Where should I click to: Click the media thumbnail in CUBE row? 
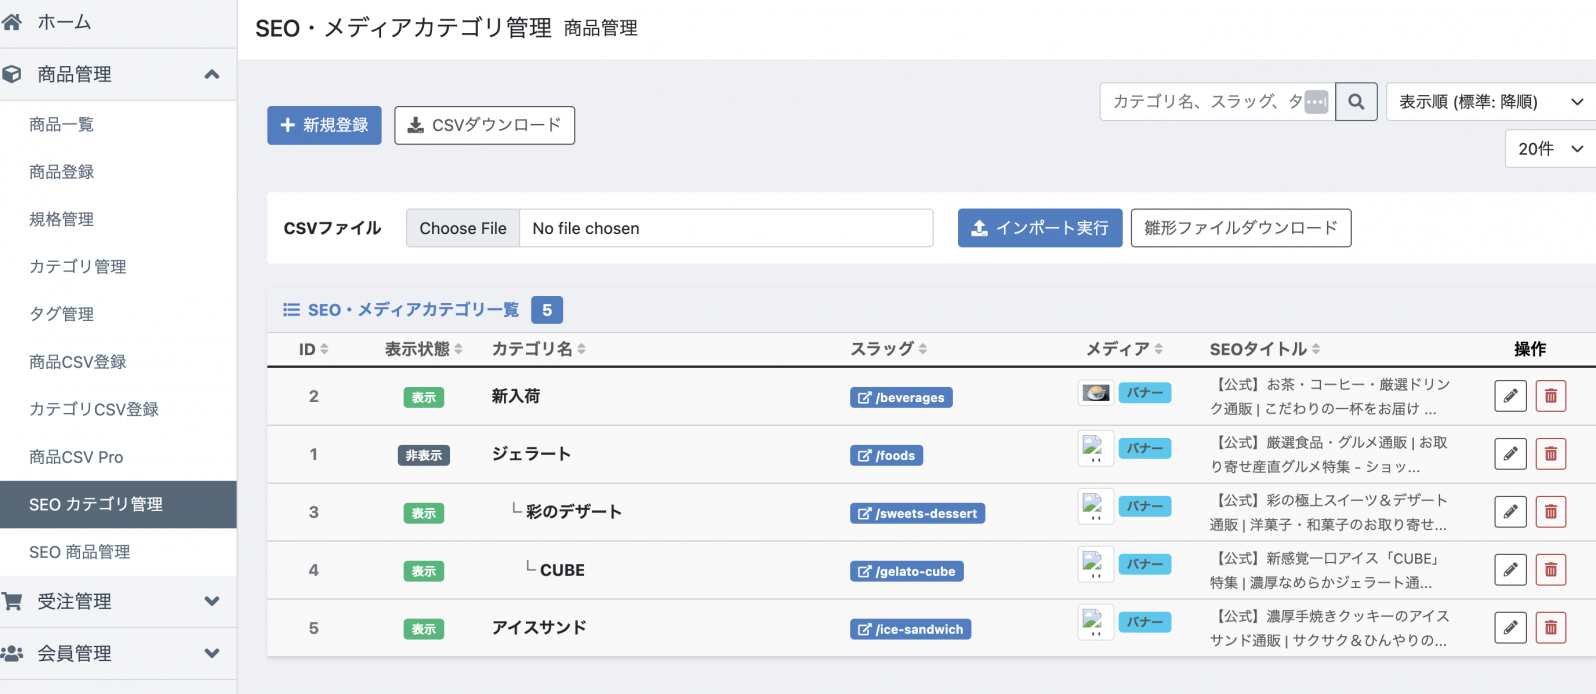coord(1096,565)
